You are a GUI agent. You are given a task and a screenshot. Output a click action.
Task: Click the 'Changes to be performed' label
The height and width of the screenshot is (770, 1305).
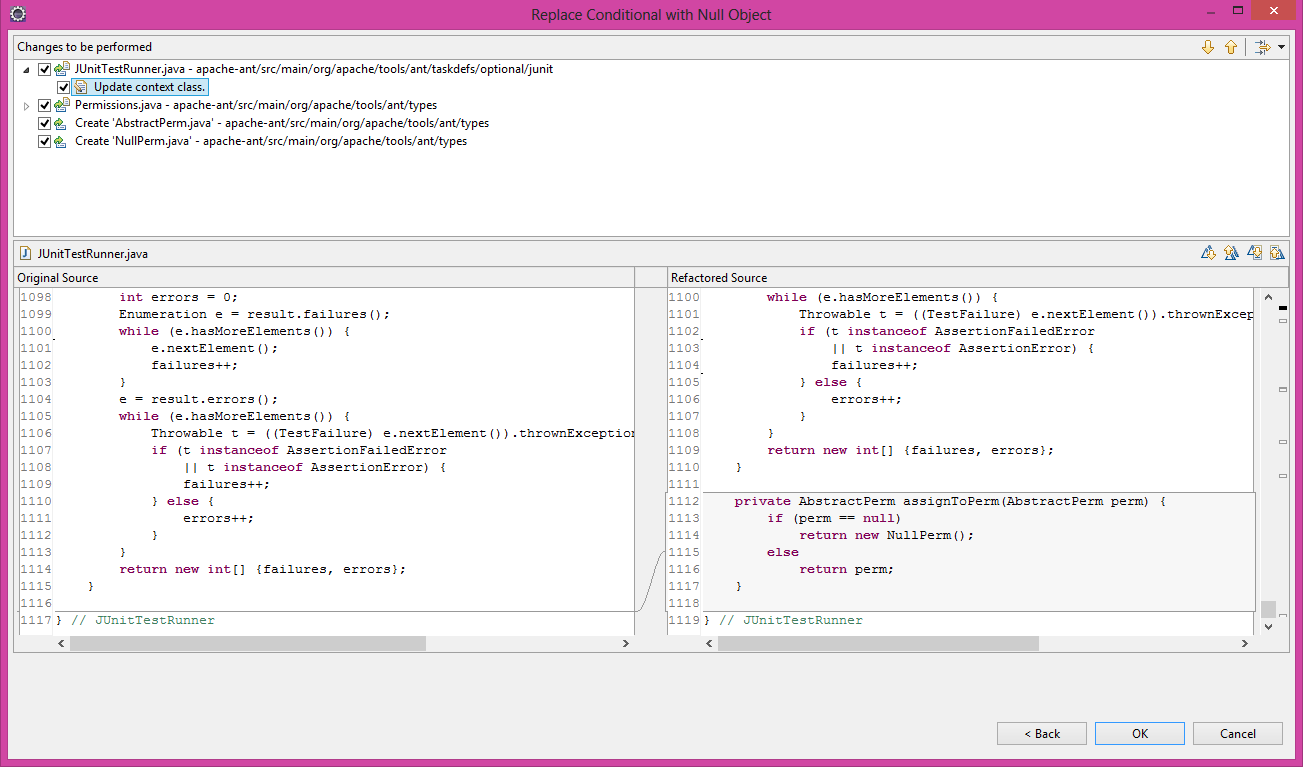[x=85, y=47]
